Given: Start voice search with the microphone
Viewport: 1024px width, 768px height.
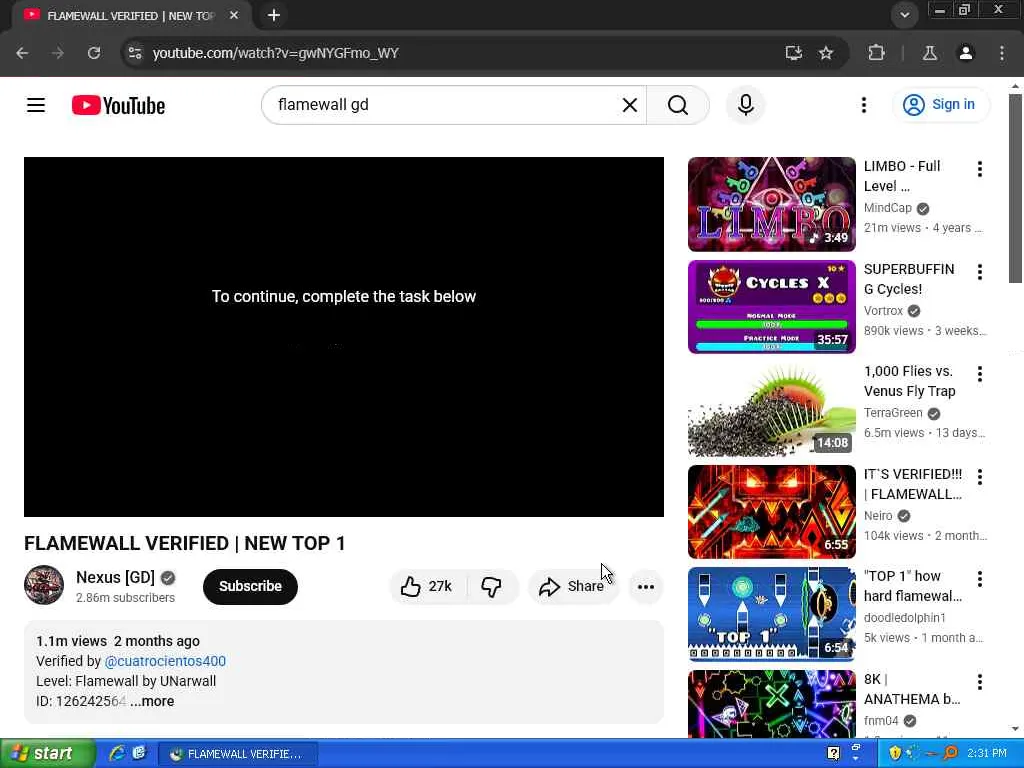Looking at the screenshot, I should (746, 104).
